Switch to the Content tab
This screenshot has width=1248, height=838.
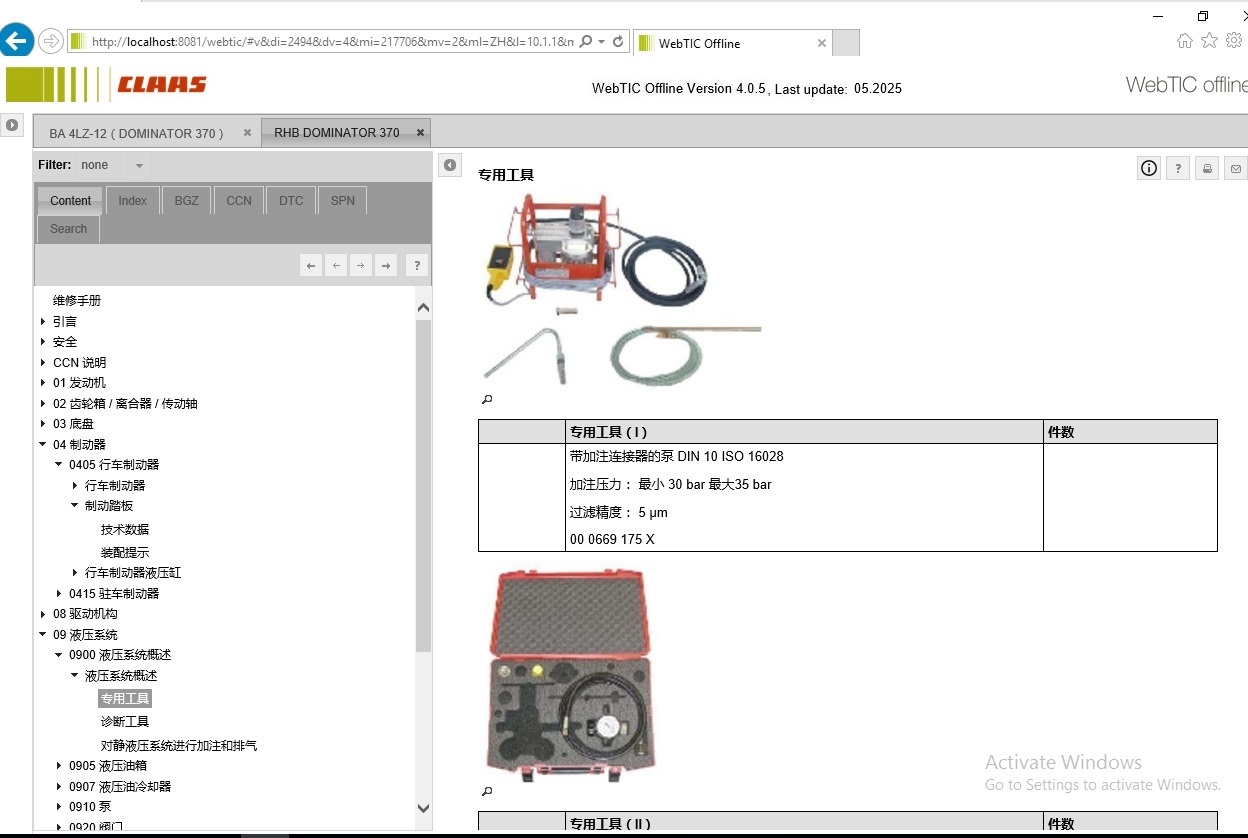tap(70, 201)
